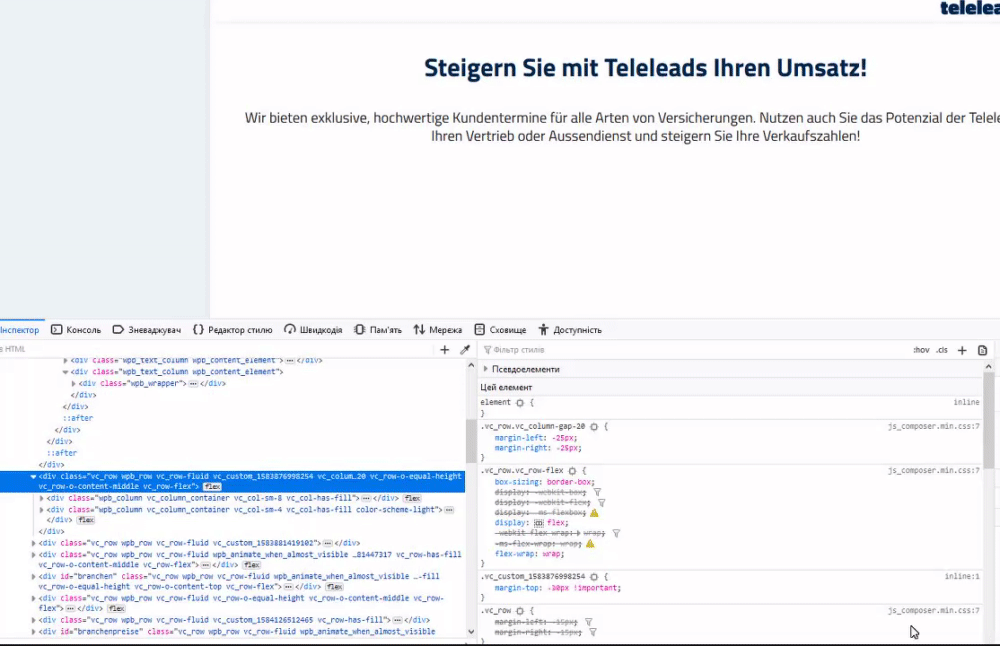This screenshot has width=1000, height=646.
Task: Collapse the open wpb_text_column div node
Action: click(x=65, y=372)
